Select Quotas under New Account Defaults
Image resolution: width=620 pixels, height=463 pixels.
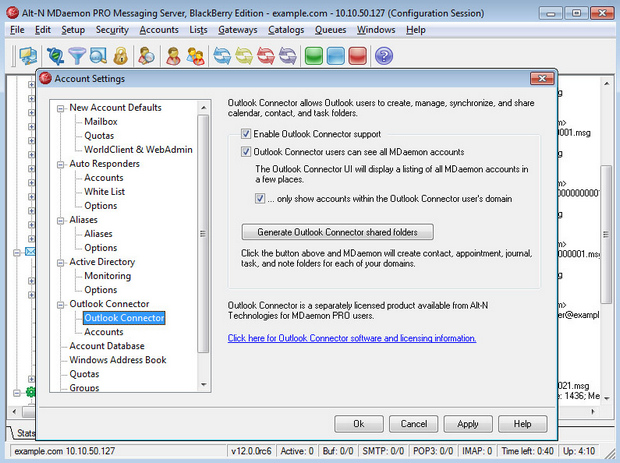(99, 136)
